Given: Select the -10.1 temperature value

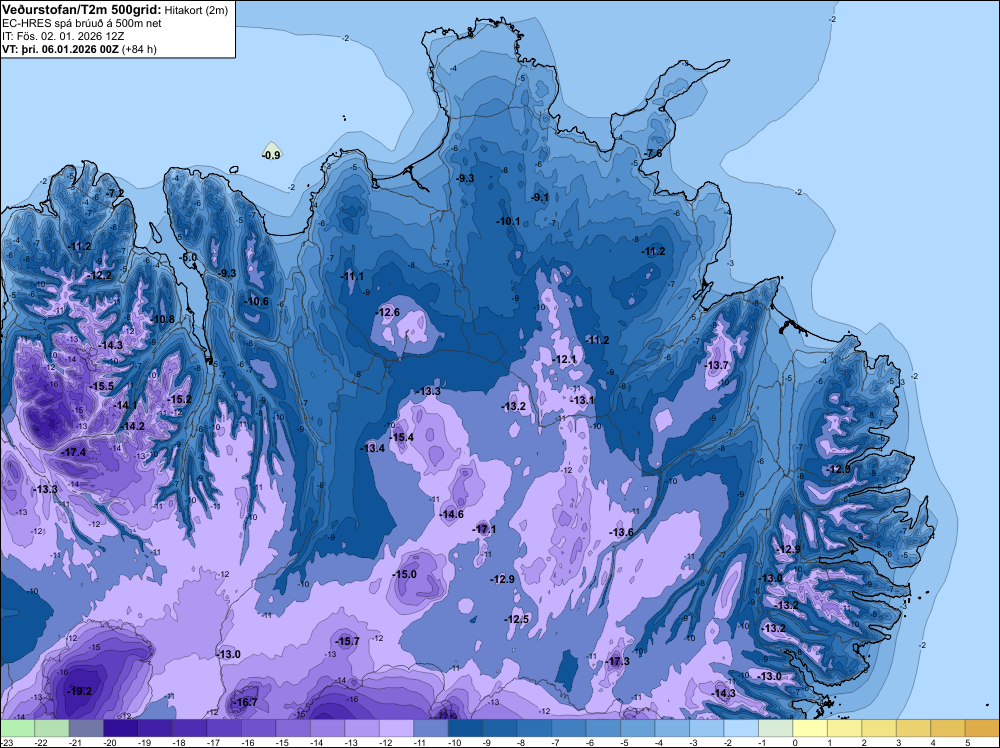Looking at the screenshot, I should (508, 221).
